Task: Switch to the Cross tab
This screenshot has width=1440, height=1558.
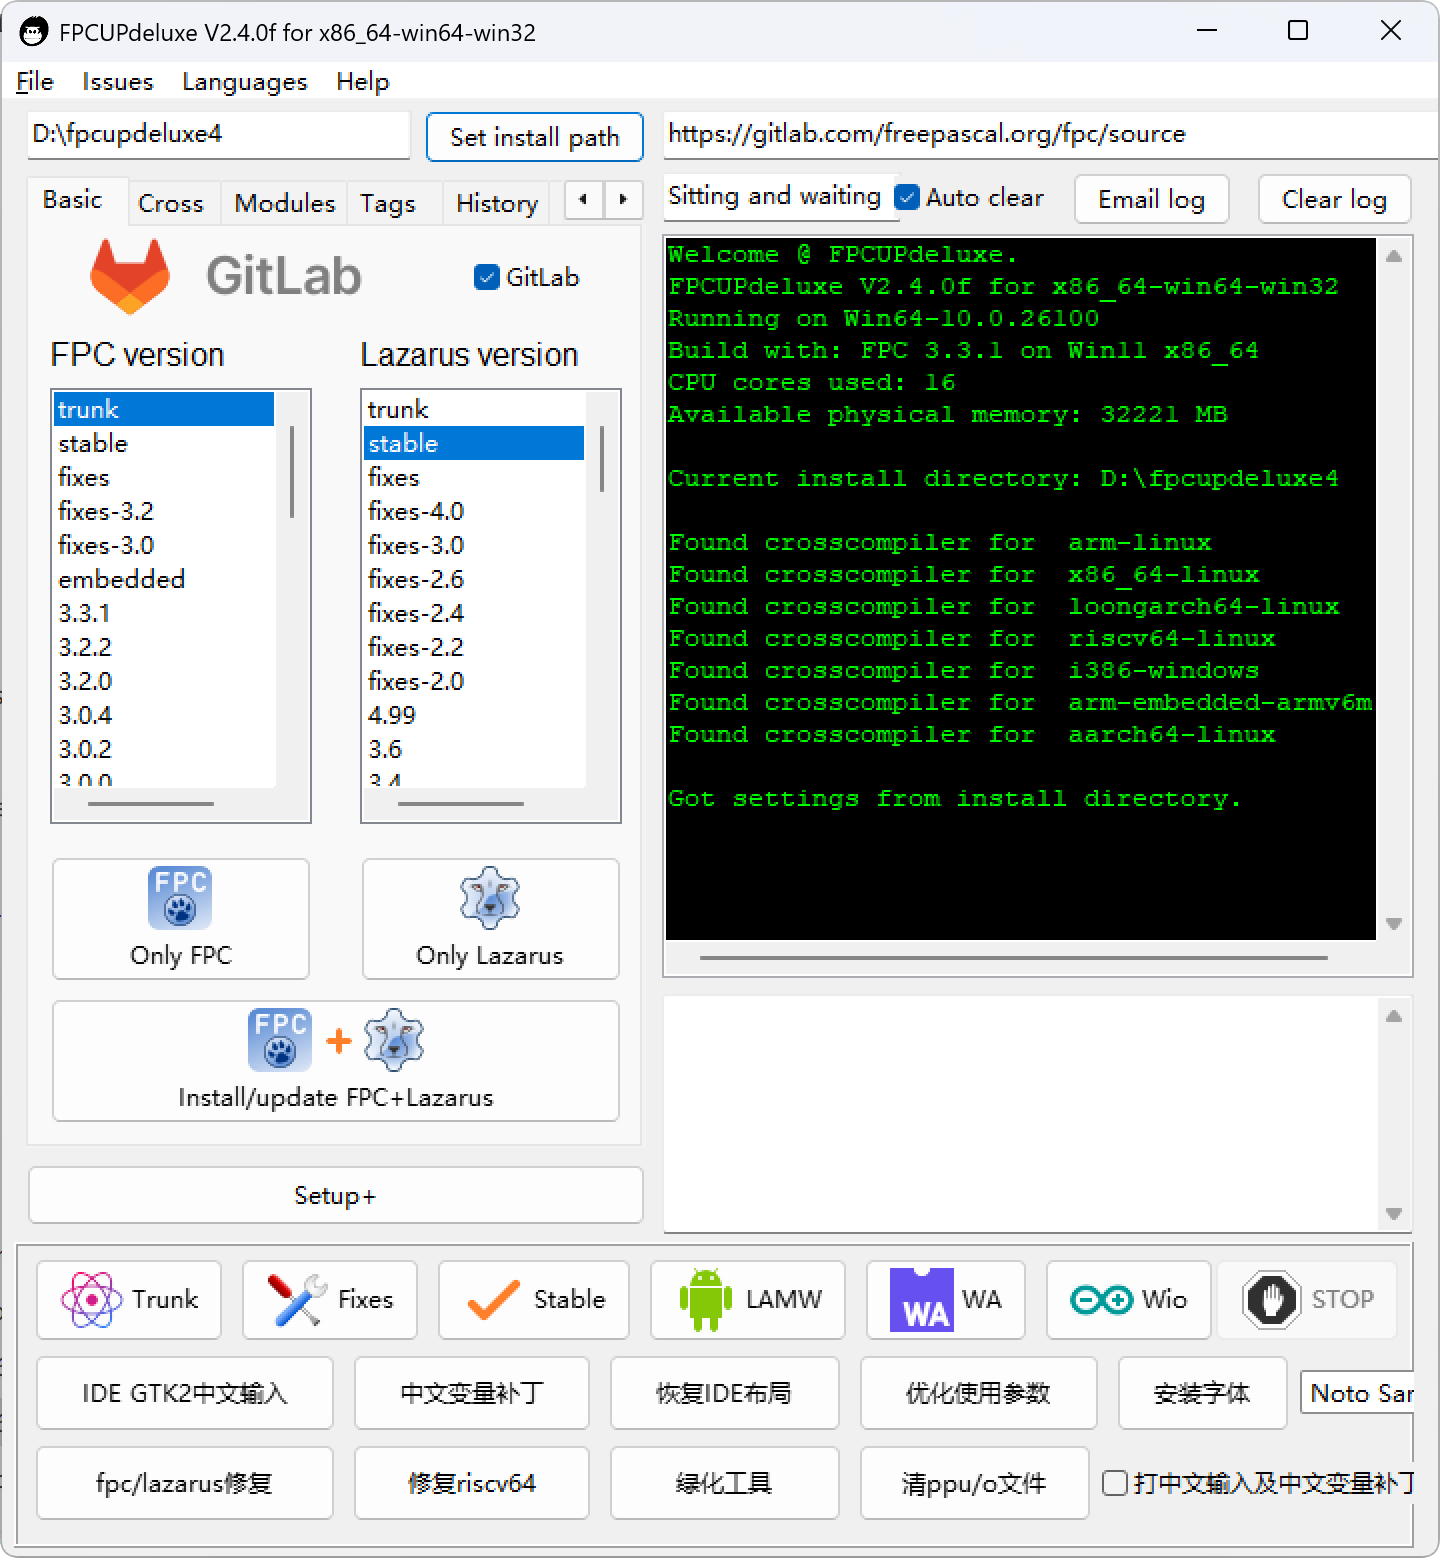Action: pos(171,203)
